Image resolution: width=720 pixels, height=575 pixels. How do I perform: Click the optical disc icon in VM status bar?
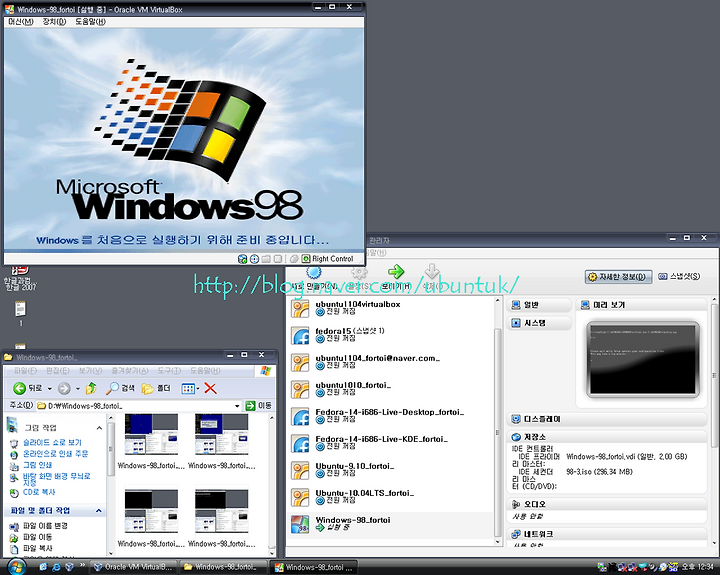pos(254,259)
